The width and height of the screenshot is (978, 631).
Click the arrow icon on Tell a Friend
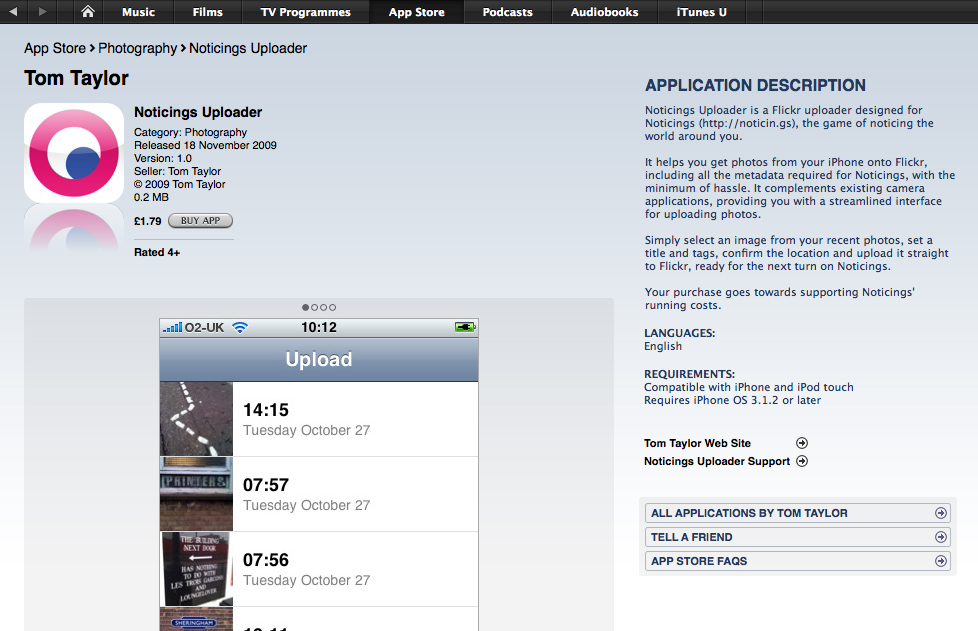tap(940, 537)
